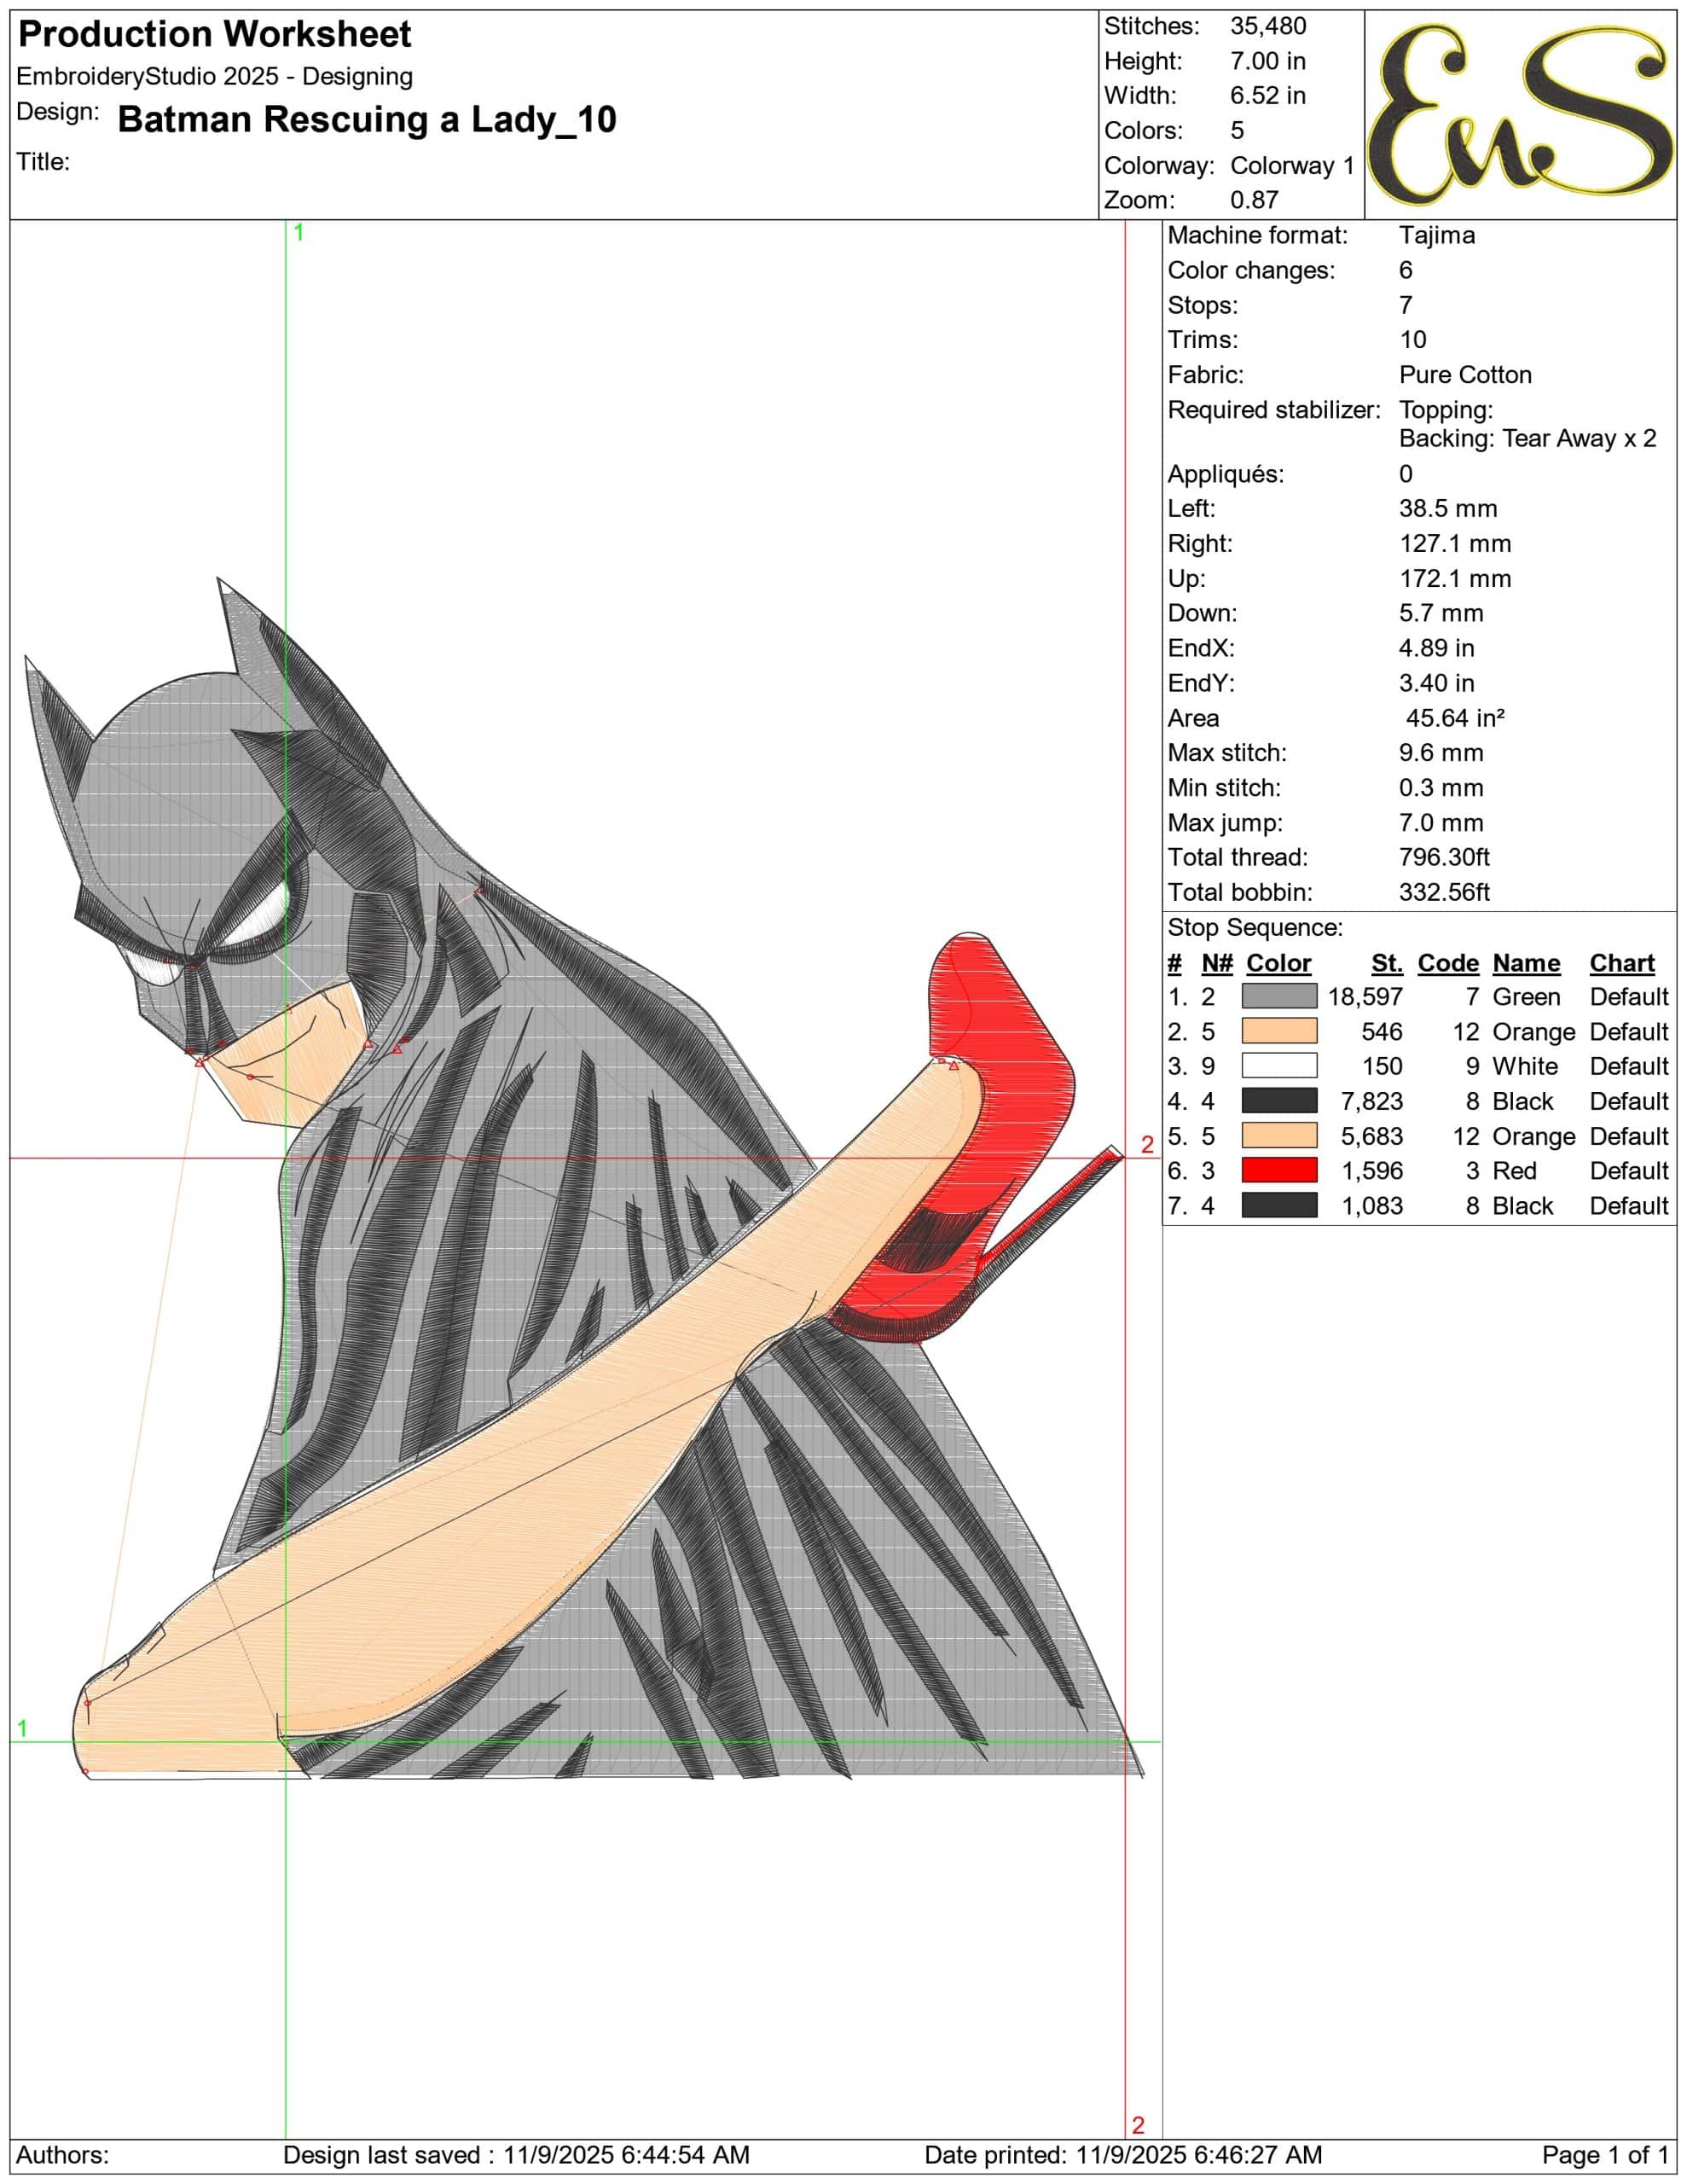Click the 'Authors:' label
The height and width of the screenshot is (2184, 1687).
63,2155
